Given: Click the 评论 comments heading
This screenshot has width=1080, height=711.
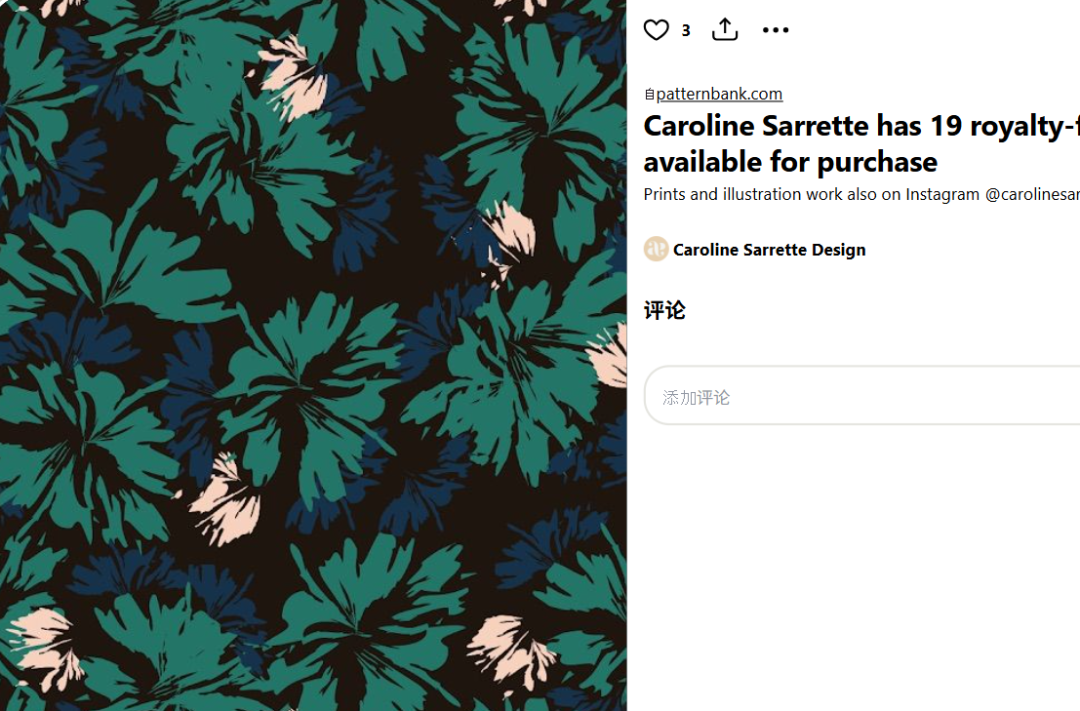Looking at the screenshot, I should (664, 310).
